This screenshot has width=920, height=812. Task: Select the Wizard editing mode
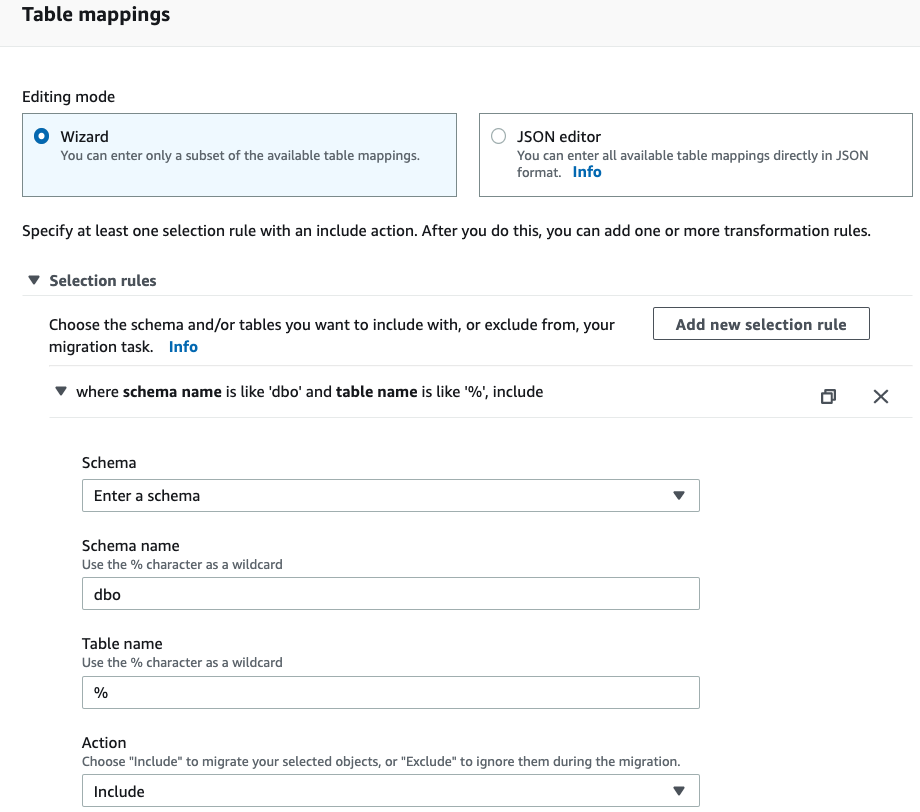[x=42, y=136]
